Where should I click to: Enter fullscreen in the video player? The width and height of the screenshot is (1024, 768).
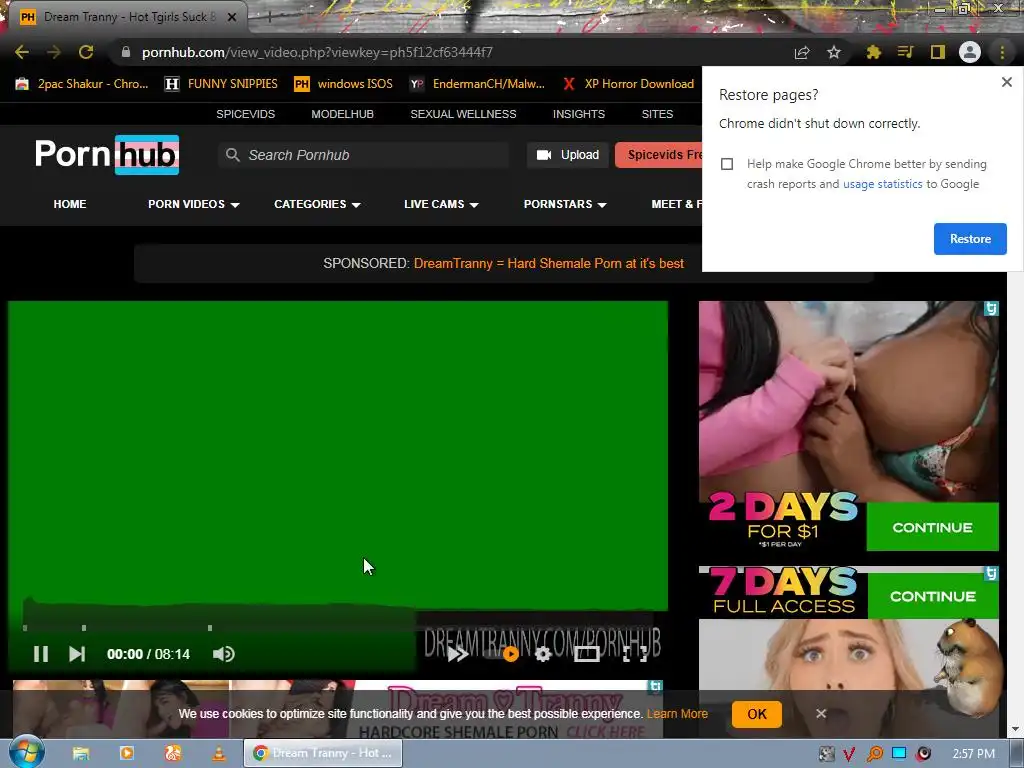(635, 654)
